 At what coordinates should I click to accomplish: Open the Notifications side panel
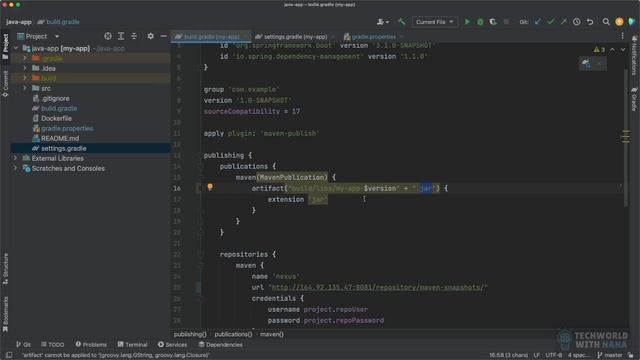point(634,55)
